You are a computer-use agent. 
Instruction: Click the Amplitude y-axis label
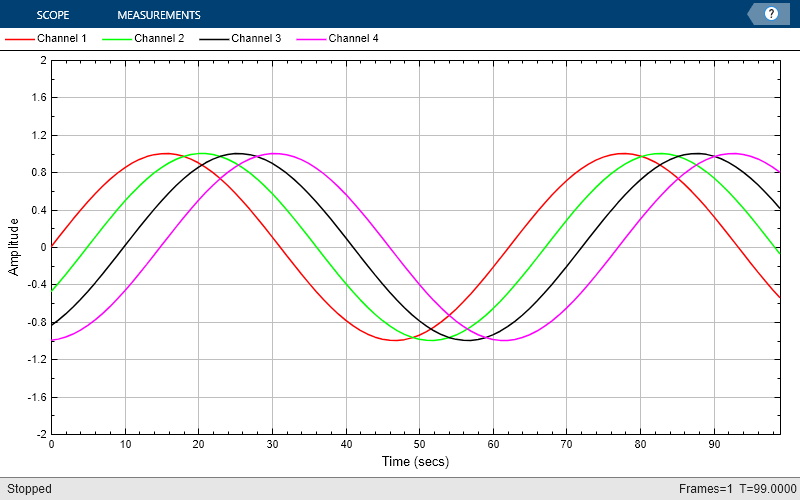point(14,247)
